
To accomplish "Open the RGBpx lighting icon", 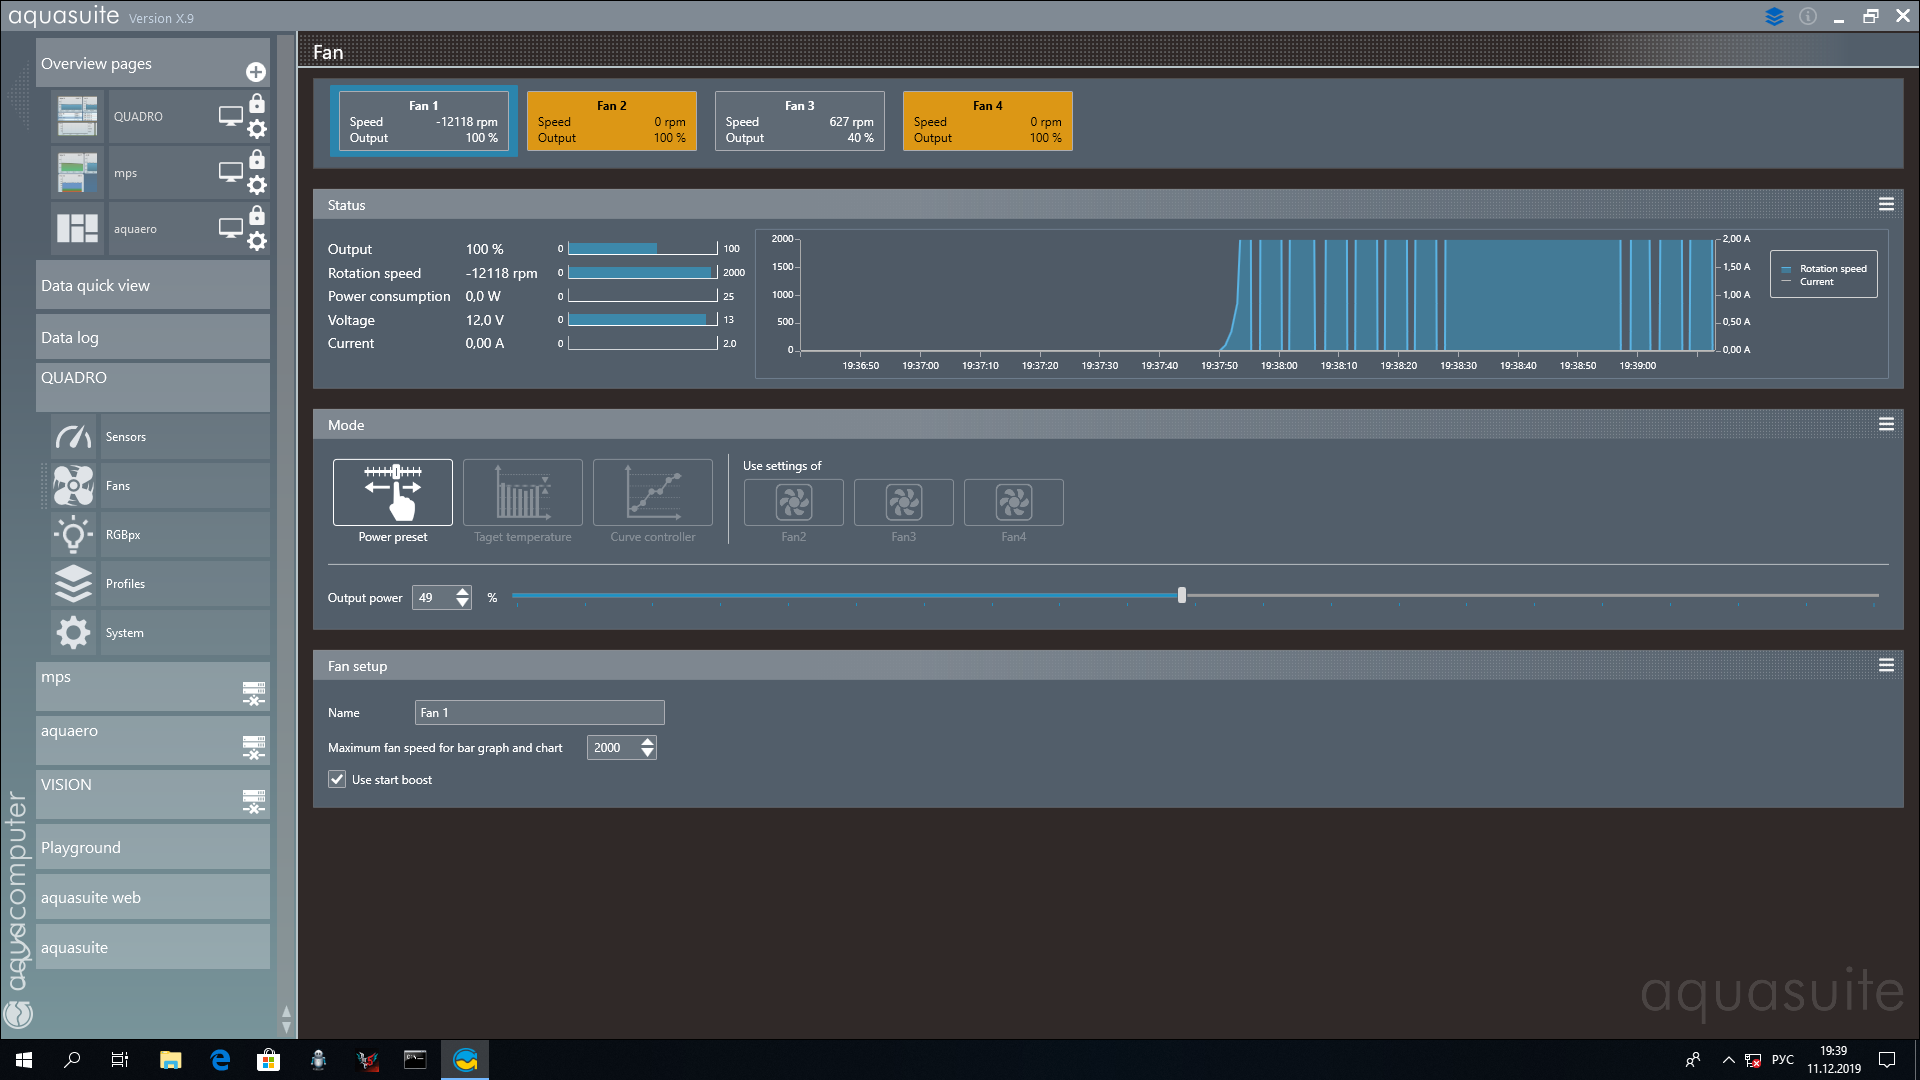I will tap(73, 535).
